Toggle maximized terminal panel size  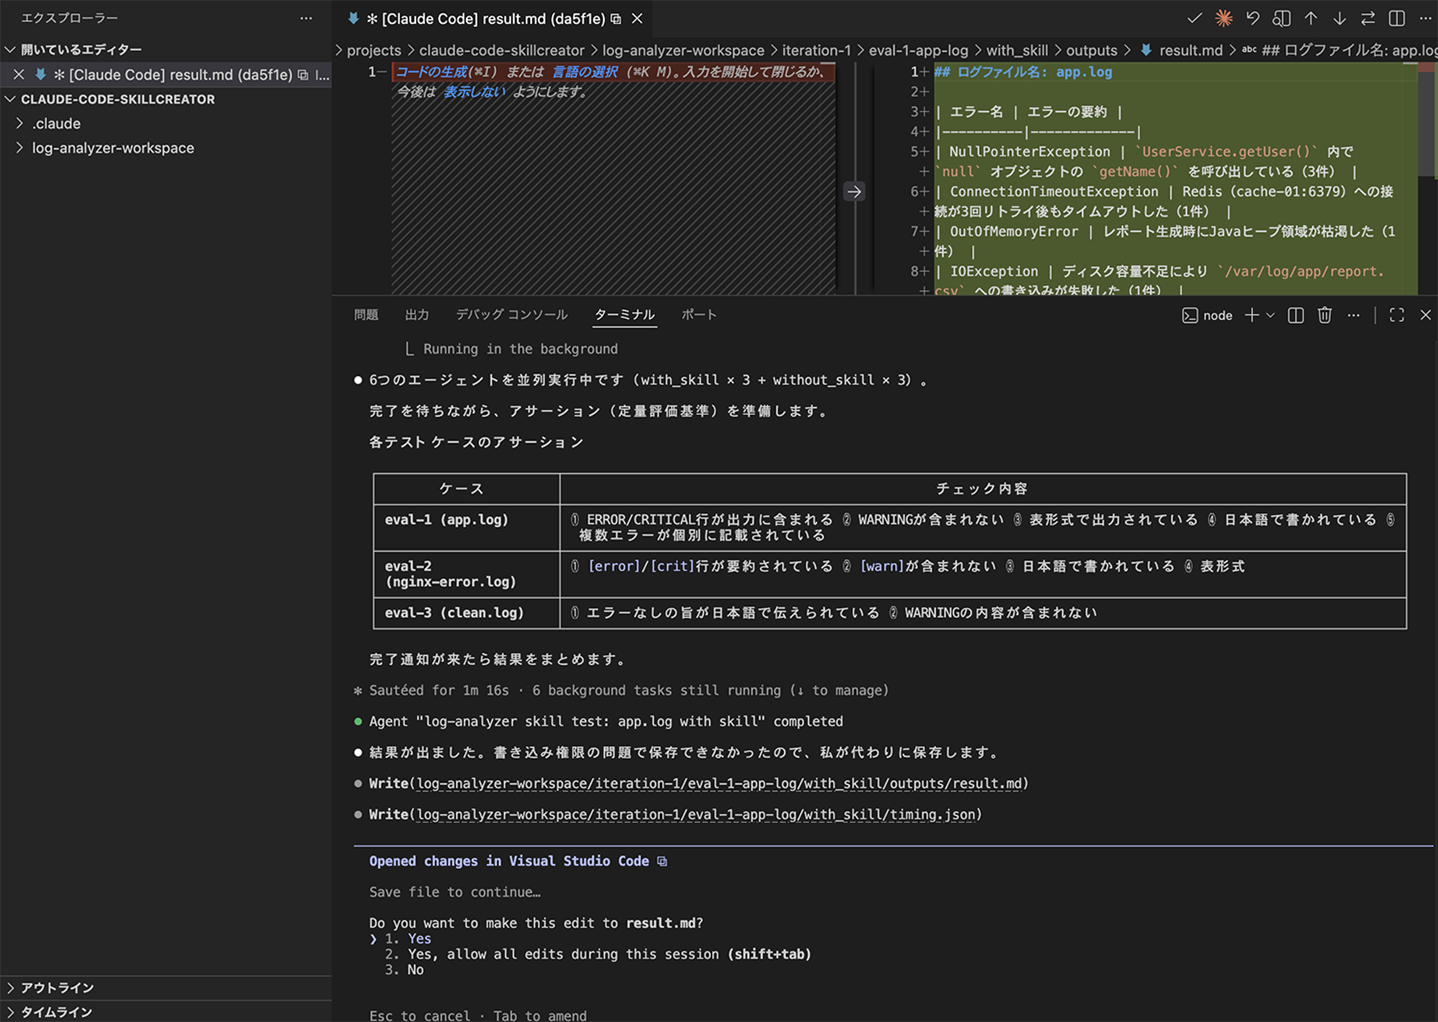tap(1397, 315)
